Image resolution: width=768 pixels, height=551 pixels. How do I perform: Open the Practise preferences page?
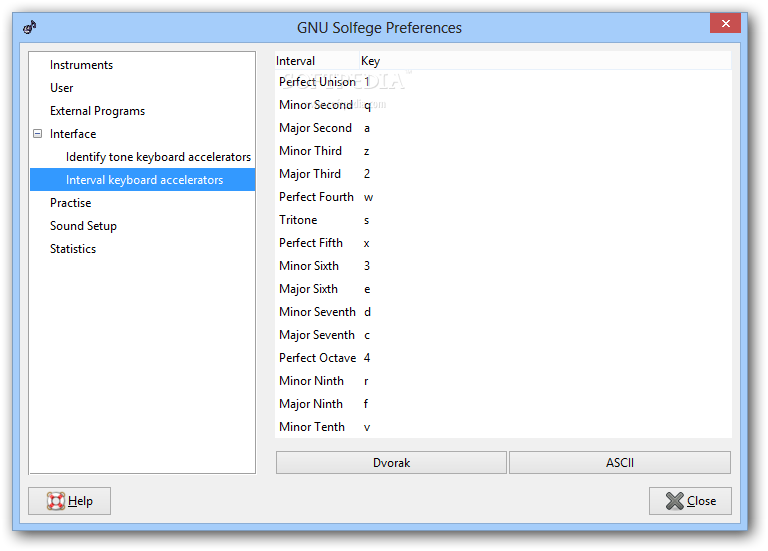pos(71,203)
